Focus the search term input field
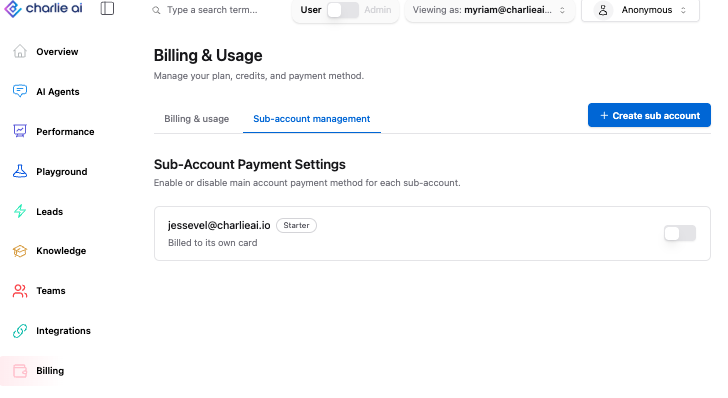 click(x=212, y=10)
